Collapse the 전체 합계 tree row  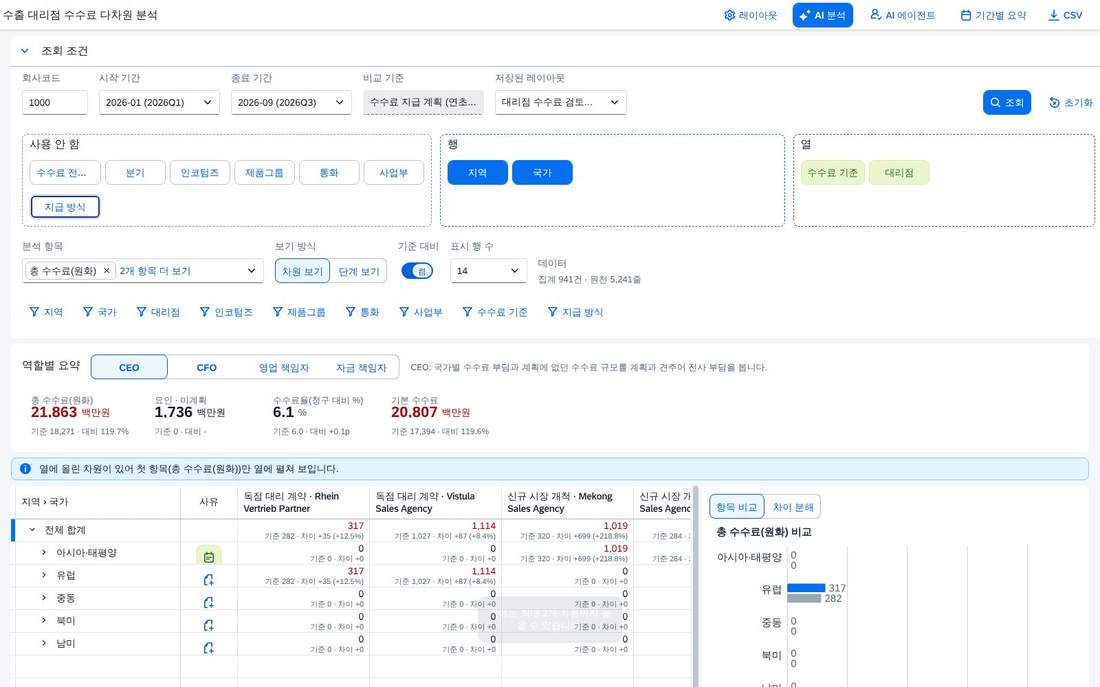click(x=32, y=530)
